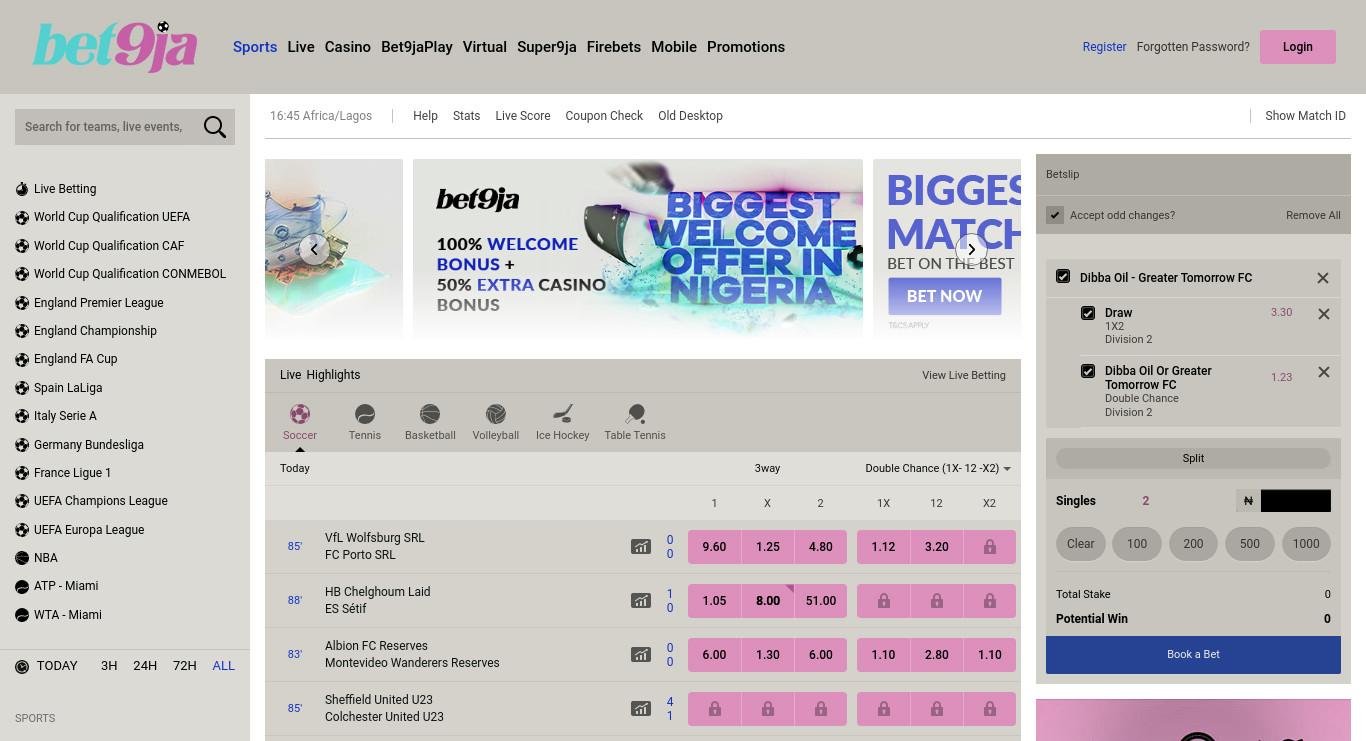The height and width of the screenshot is (741, 1366).
Task: Filter events by 24H
Action: [x=145, y=666]
